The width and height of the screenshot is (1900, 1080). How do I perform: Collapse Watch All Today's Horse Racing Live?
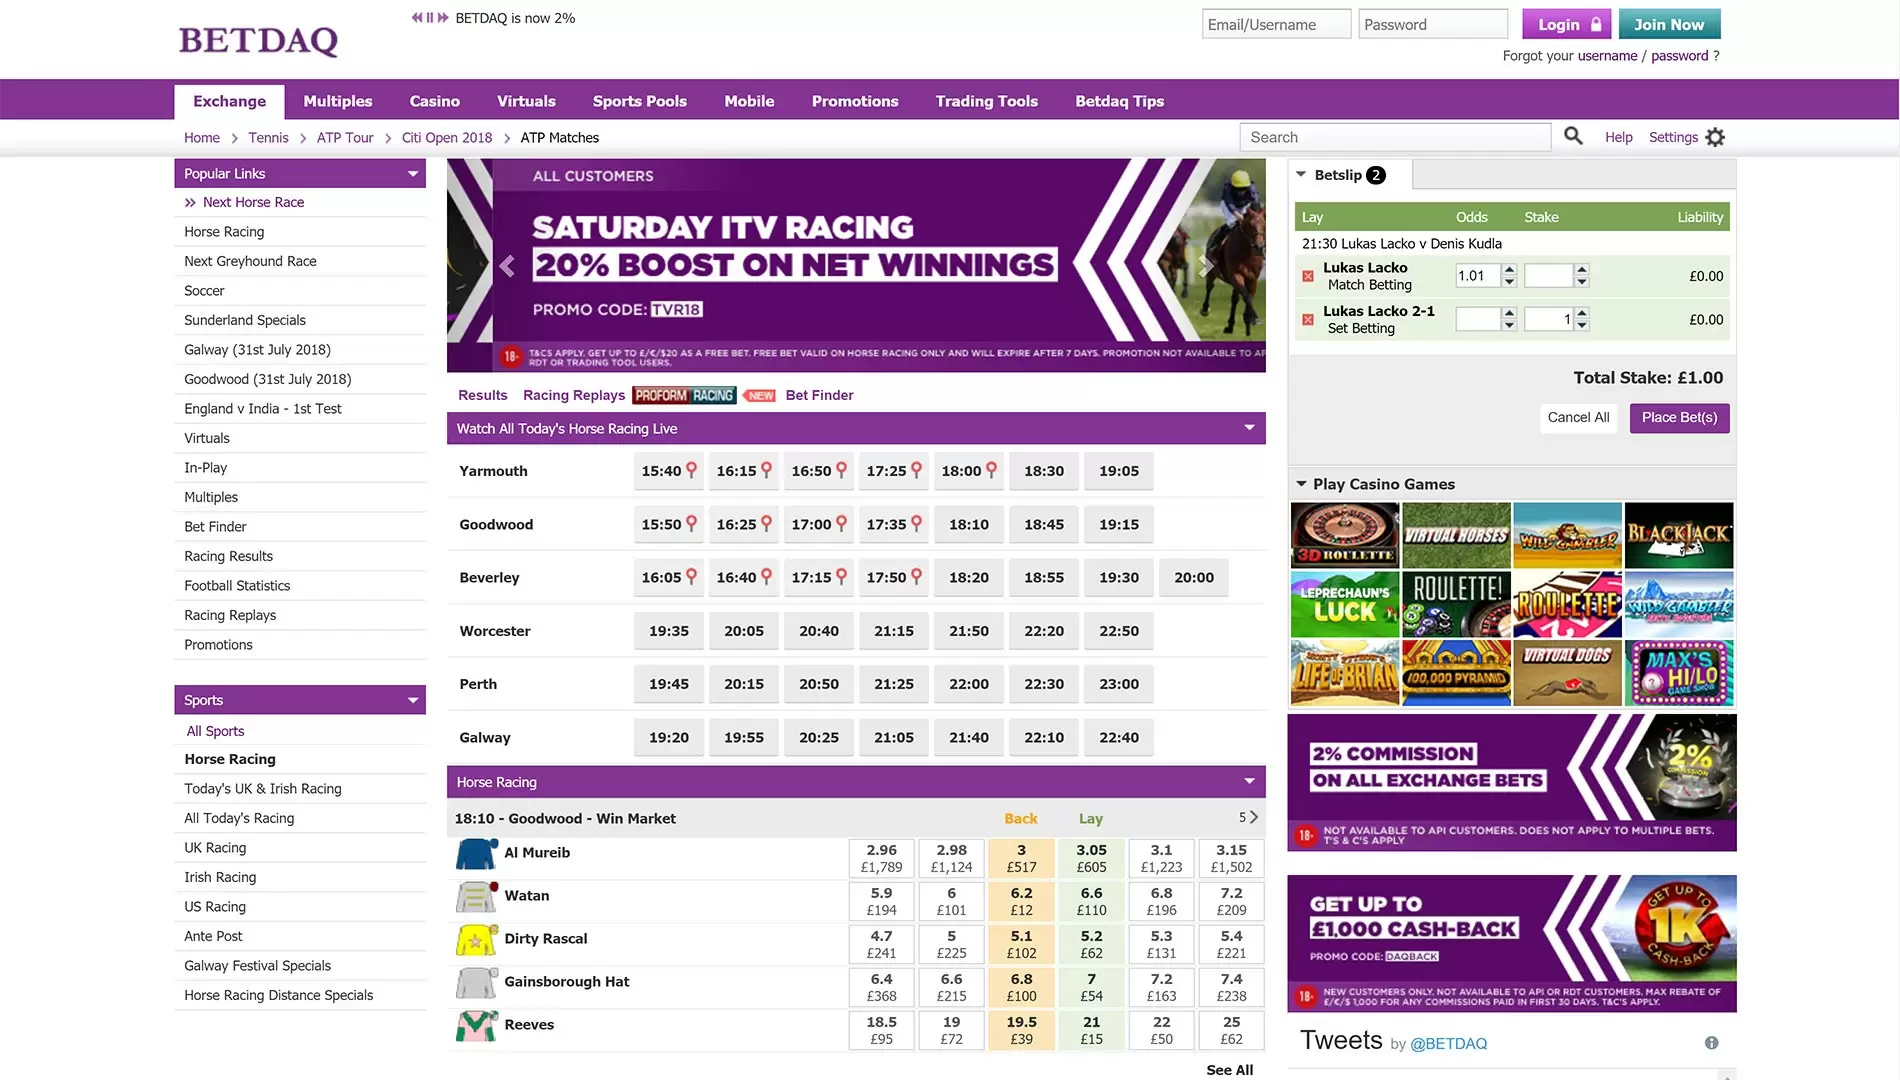coord(1249,428)
